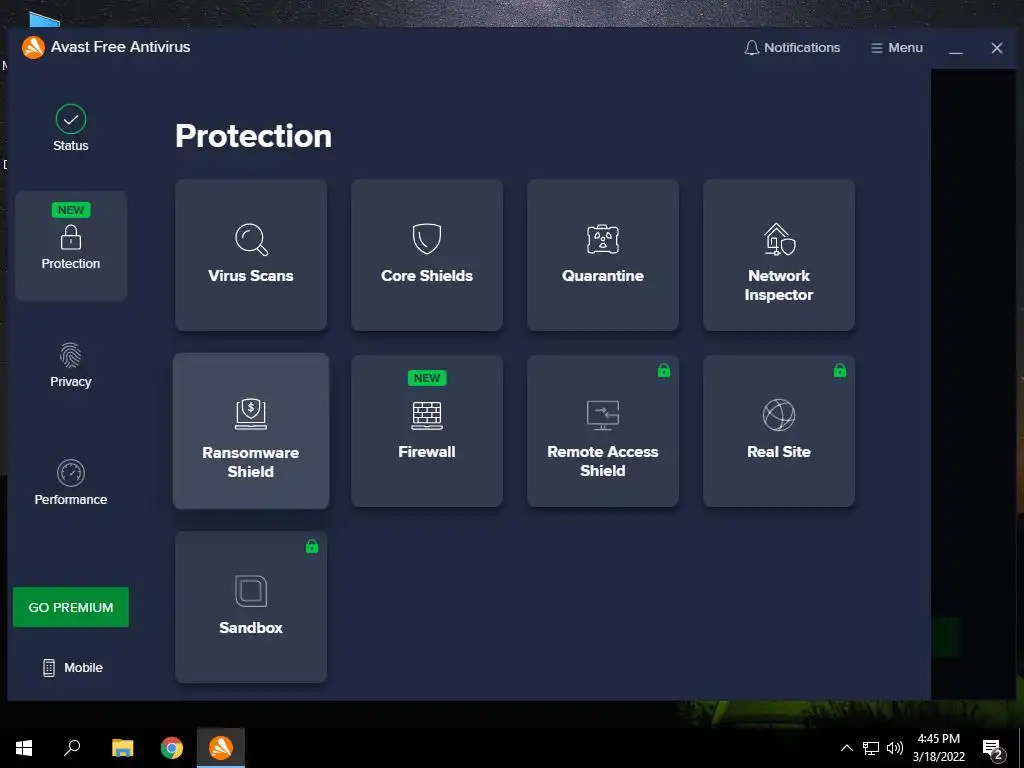Click the volume tray icon
The height and width of the screenshot is (768, 1024).
pyautogui.click(x=895, y=748)
